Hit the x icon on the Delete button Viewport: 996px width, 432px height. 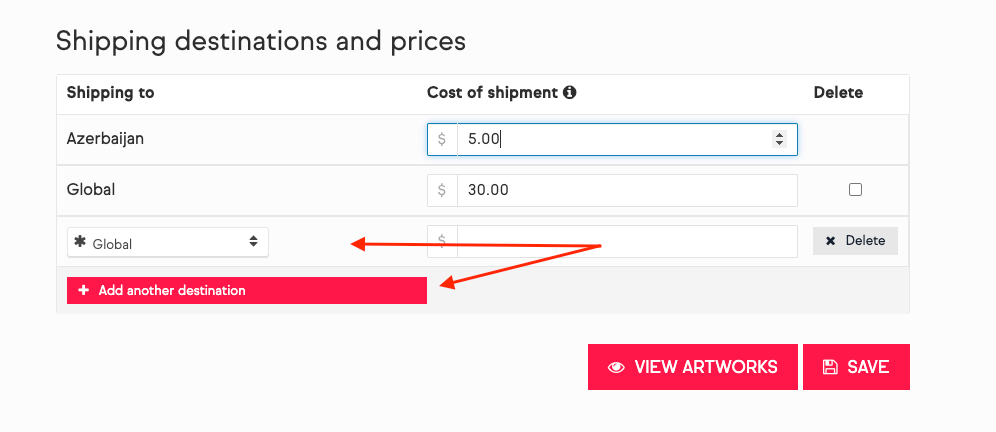pyautogui.click(x=831, y=241)
